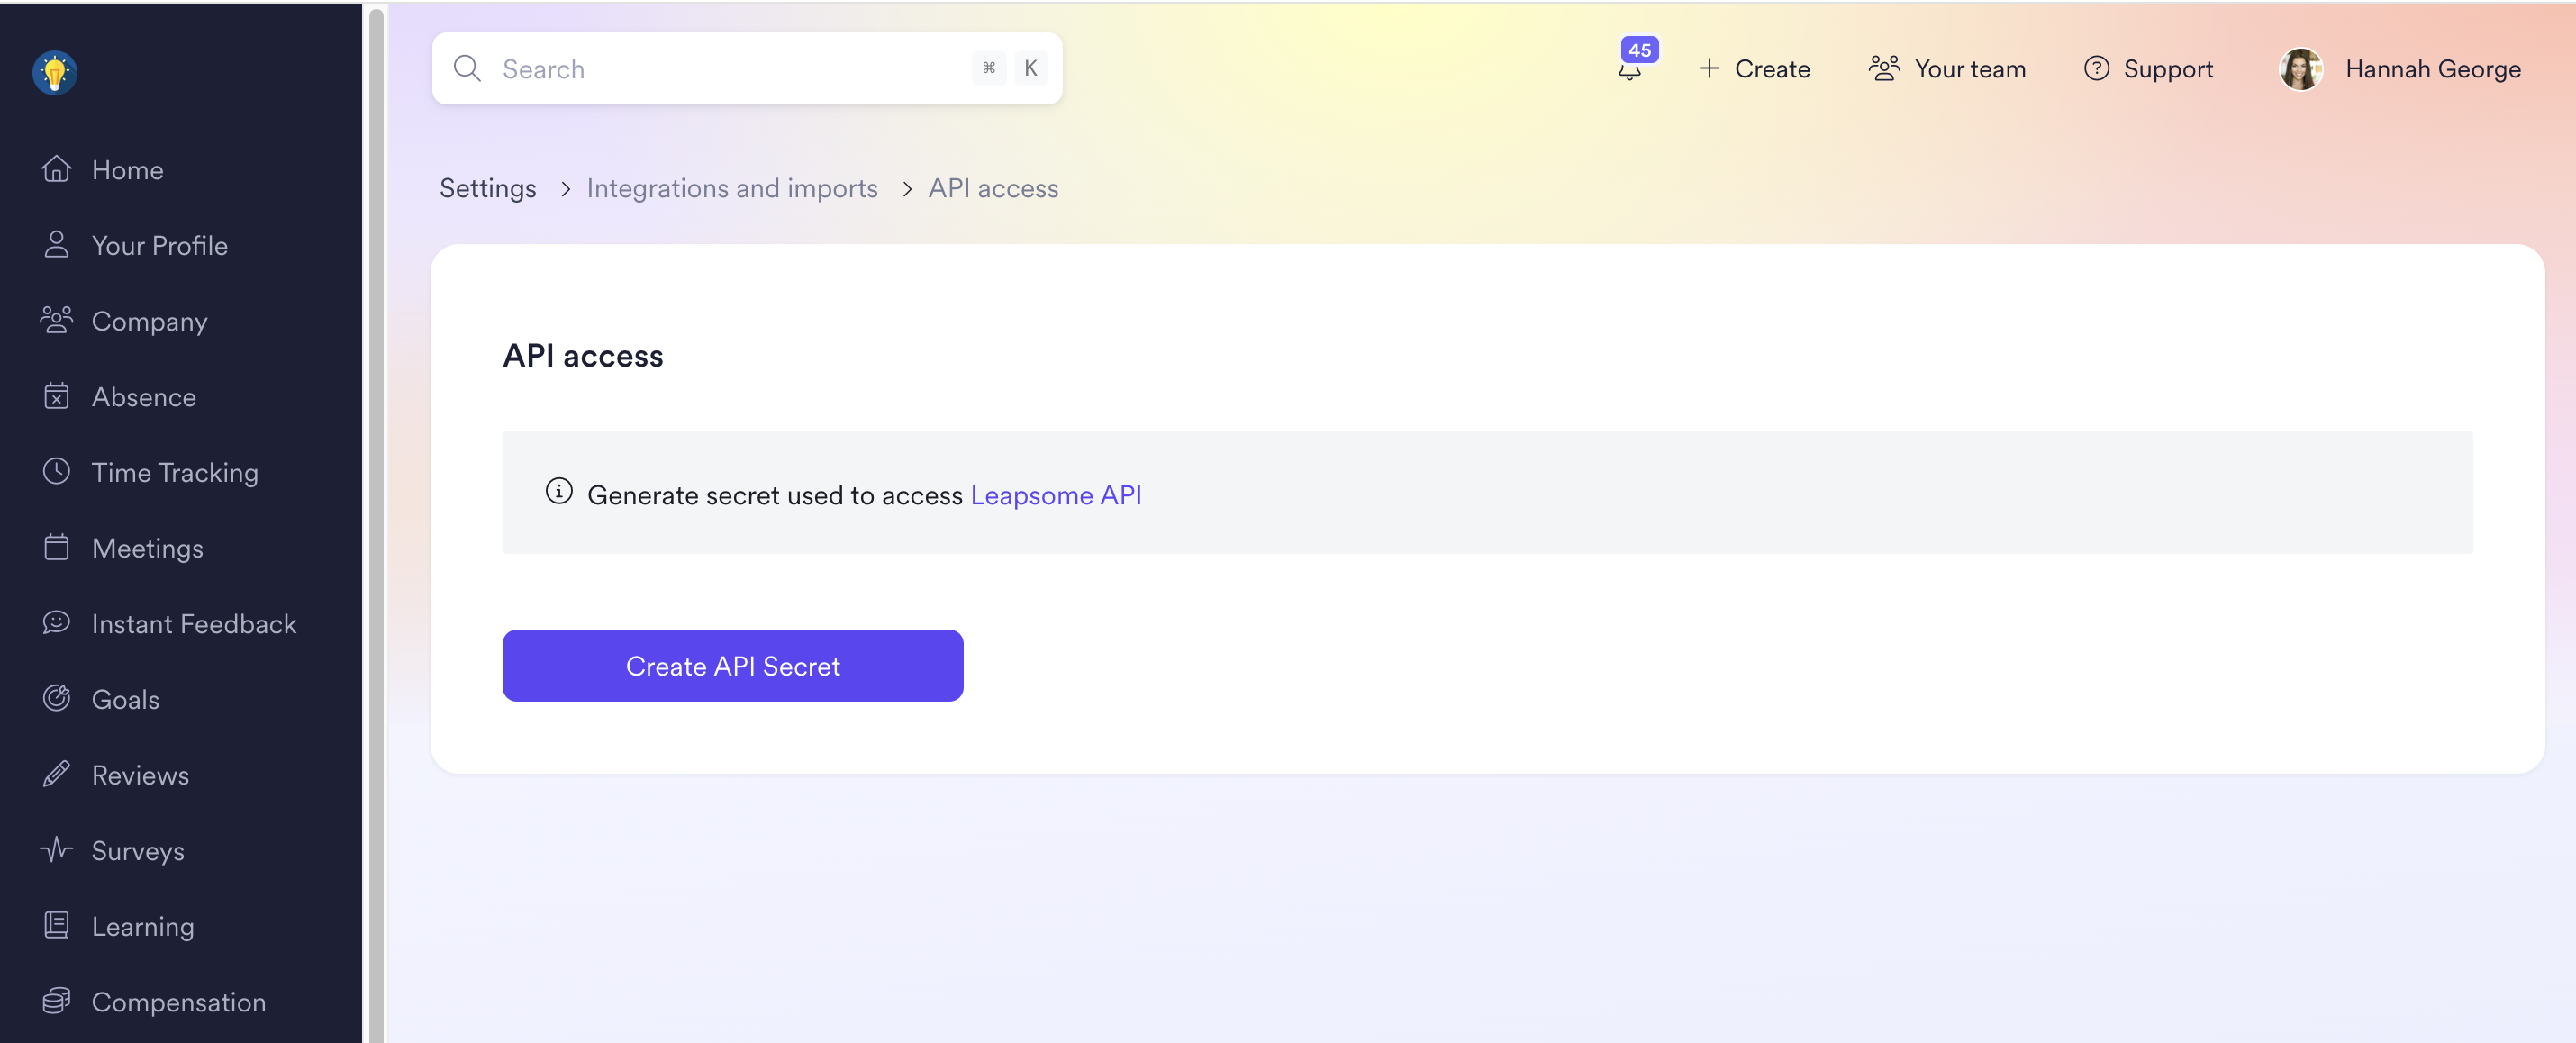Click the Settings breadcrumb

click(487, 188)
